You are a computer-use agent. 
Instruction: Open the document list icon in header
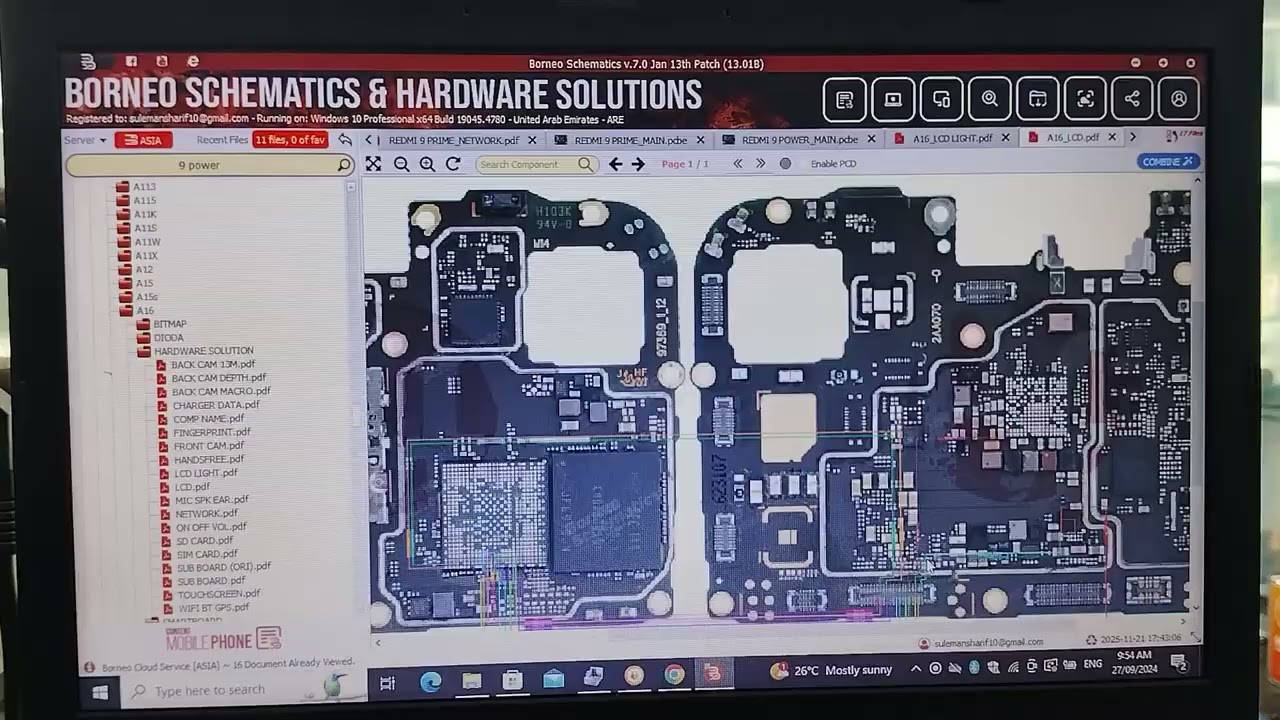pos(845,99)
